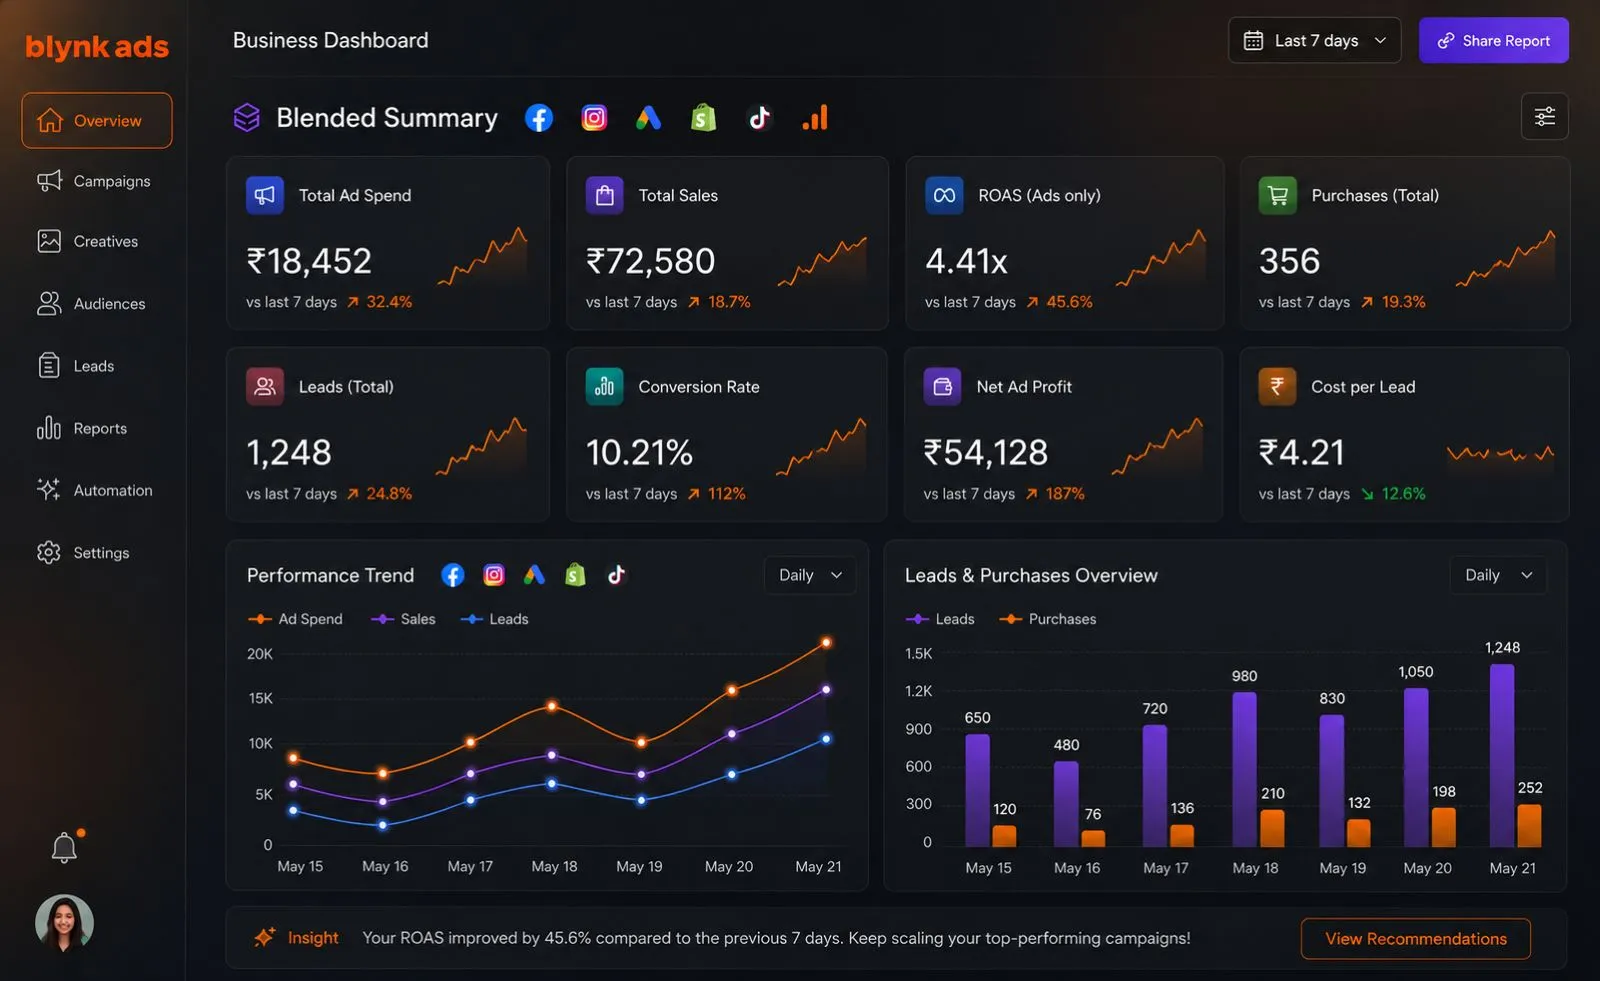Click the May 18 leads bar labeled 980
This screenshot has width=1600, height=981.
tap(1245, 770)
